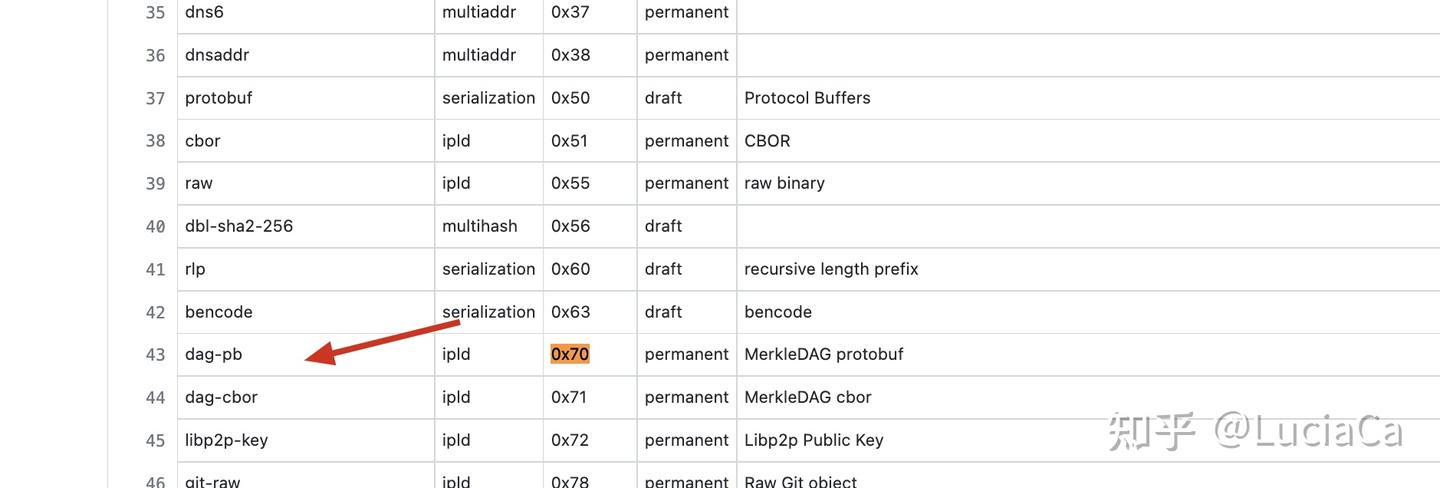Click the 0x51 code for cbor

click(569, 141)
